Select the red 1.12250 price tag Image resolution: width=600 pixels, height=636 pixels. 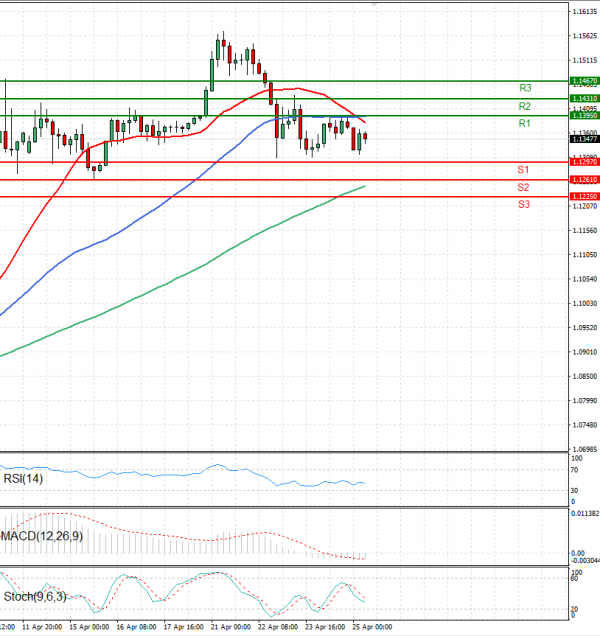click(x=584, y=196)
